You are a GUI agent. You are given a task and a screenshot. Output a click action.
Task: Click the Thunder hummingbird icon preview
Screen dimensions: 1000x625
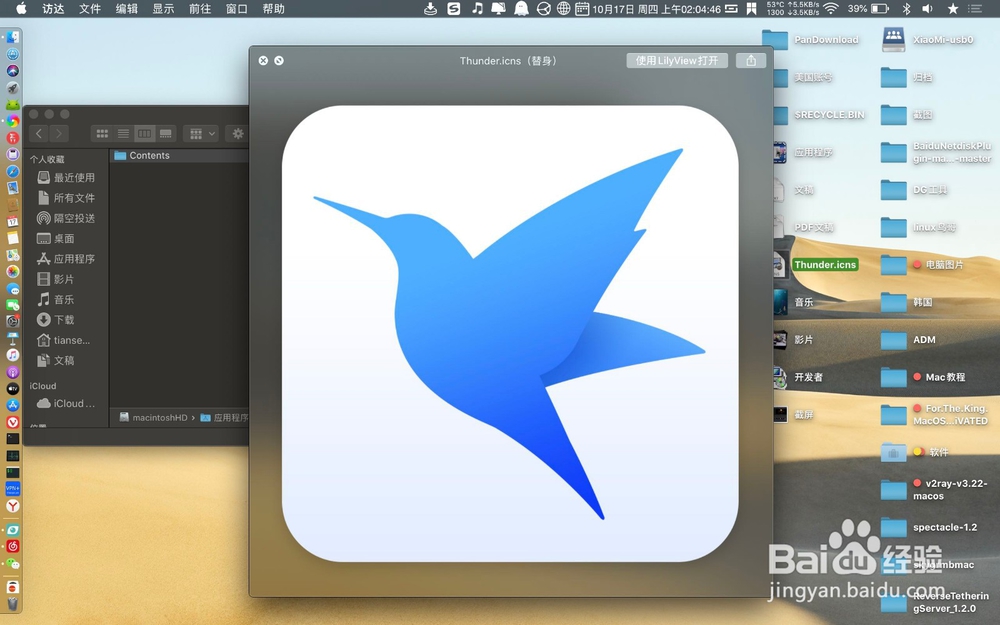point(510,334)
